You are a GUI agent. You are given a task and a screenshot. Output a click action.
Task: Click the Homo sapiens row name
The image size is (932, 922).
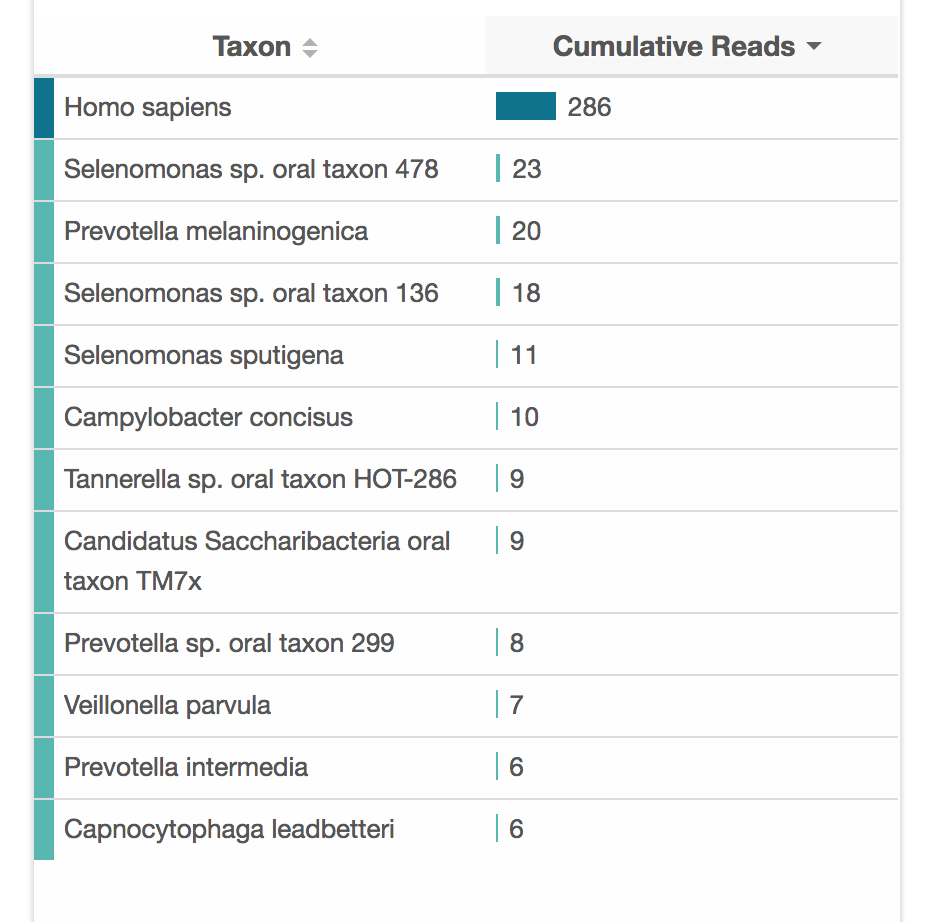(148, 107)
